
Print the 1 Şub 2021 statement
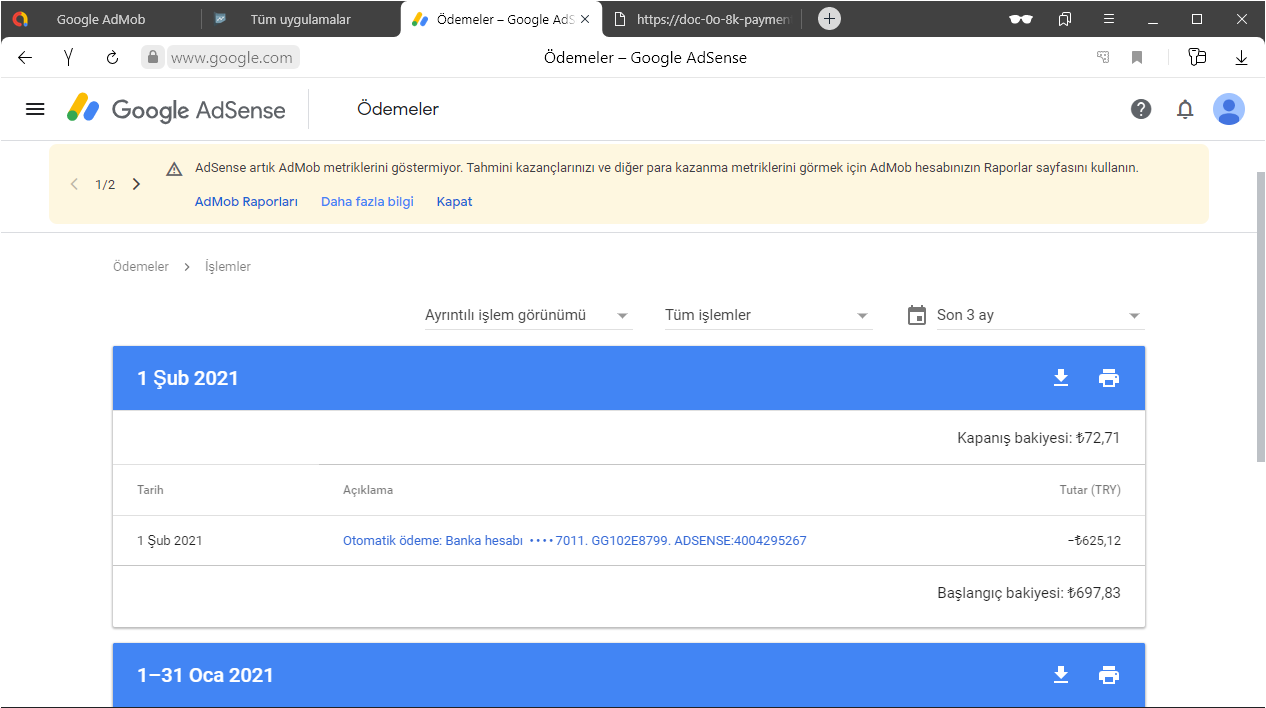click(1109, 378)
